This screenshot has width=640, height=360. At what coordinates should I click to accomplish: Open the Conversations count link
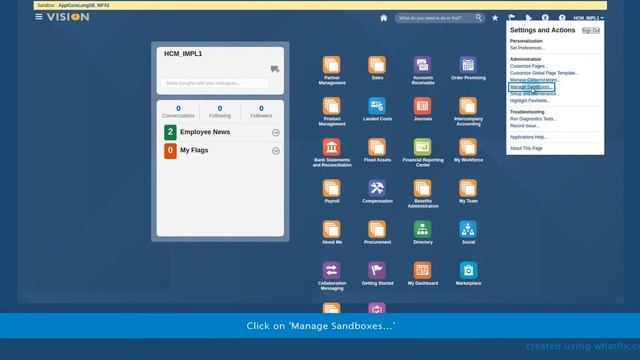pyautogui.click(x=178, y=111)
